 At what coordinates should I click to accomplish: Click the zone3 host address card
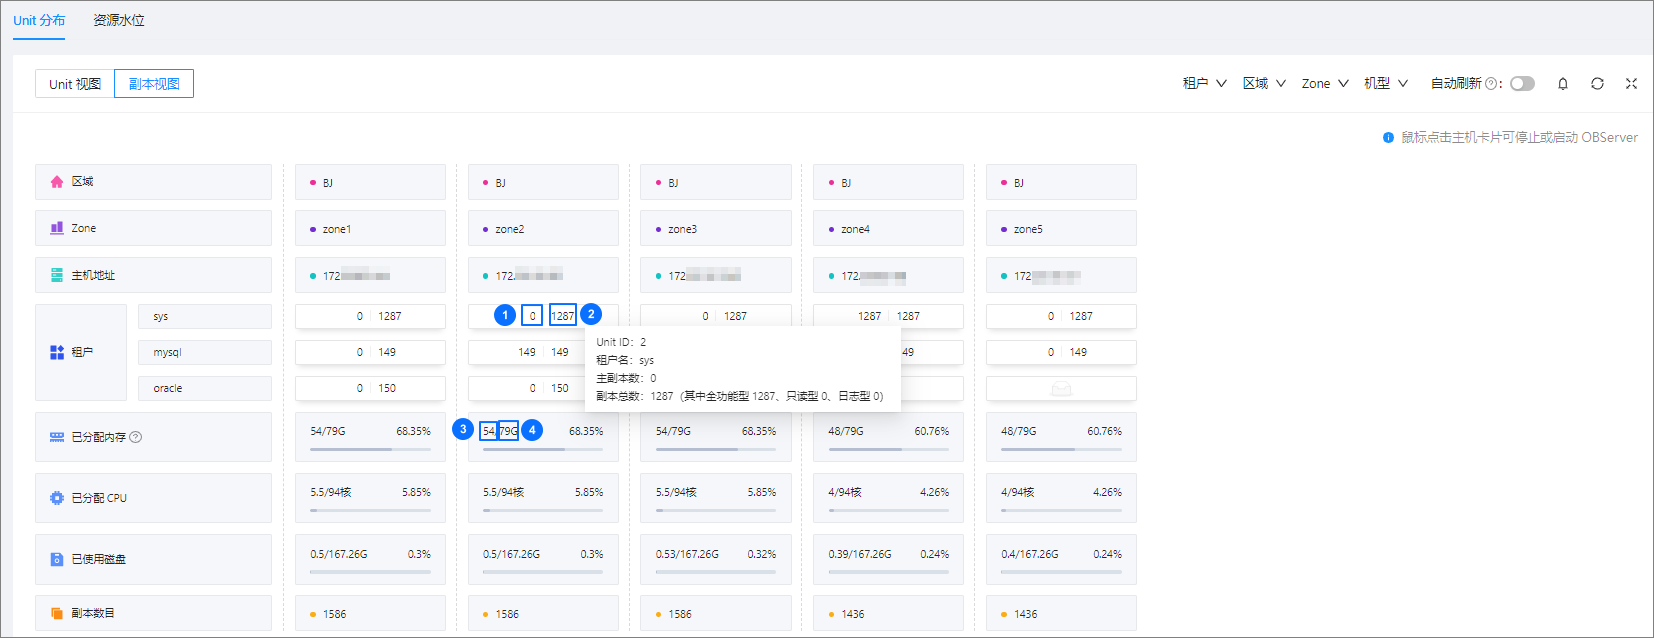(716, 275)
